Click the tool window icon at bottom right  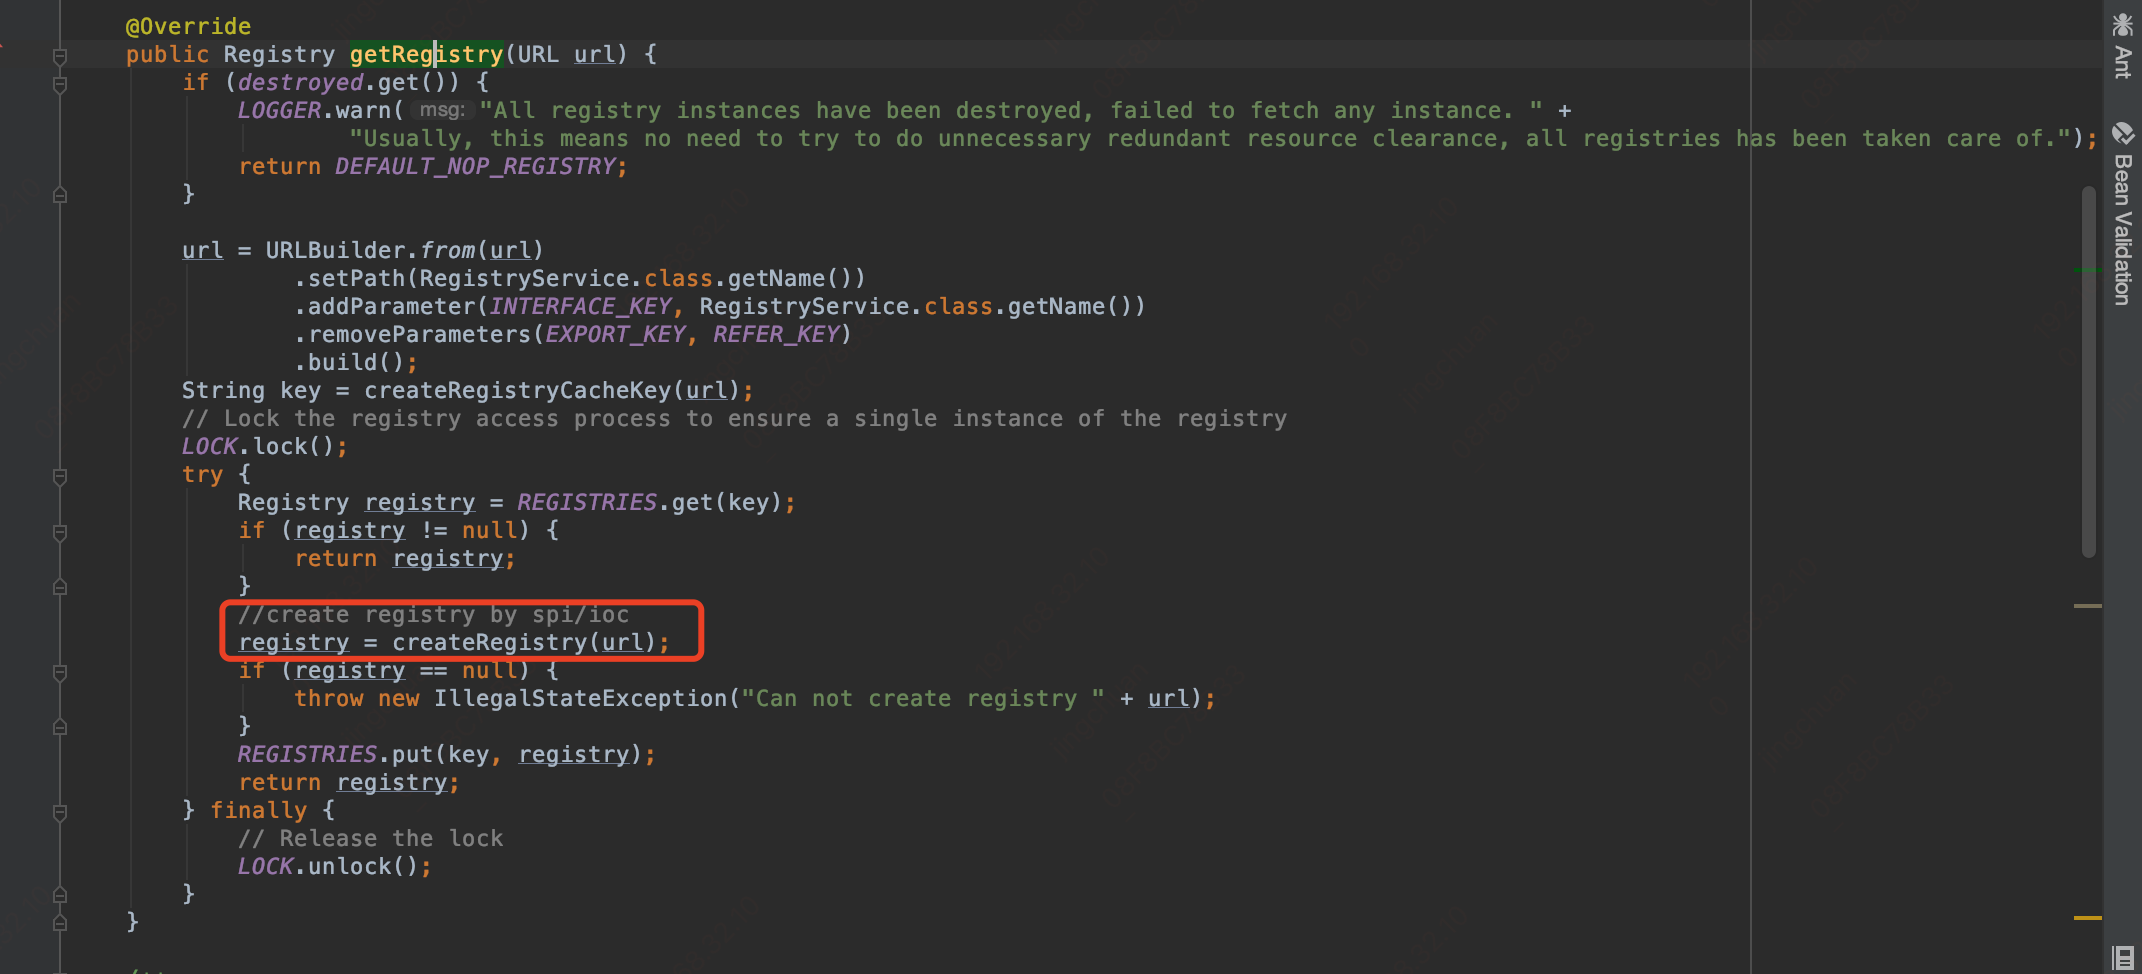(x=2123, y=957)
